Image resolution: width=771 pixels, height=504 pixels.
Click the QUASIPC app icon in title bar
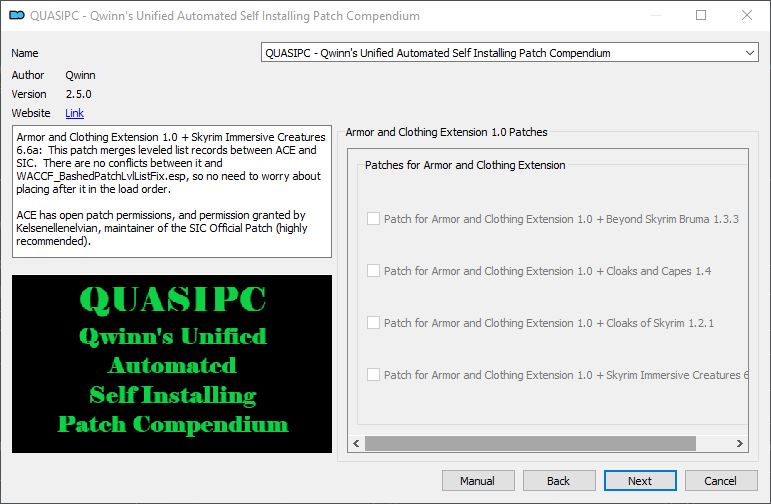point(17,15)
